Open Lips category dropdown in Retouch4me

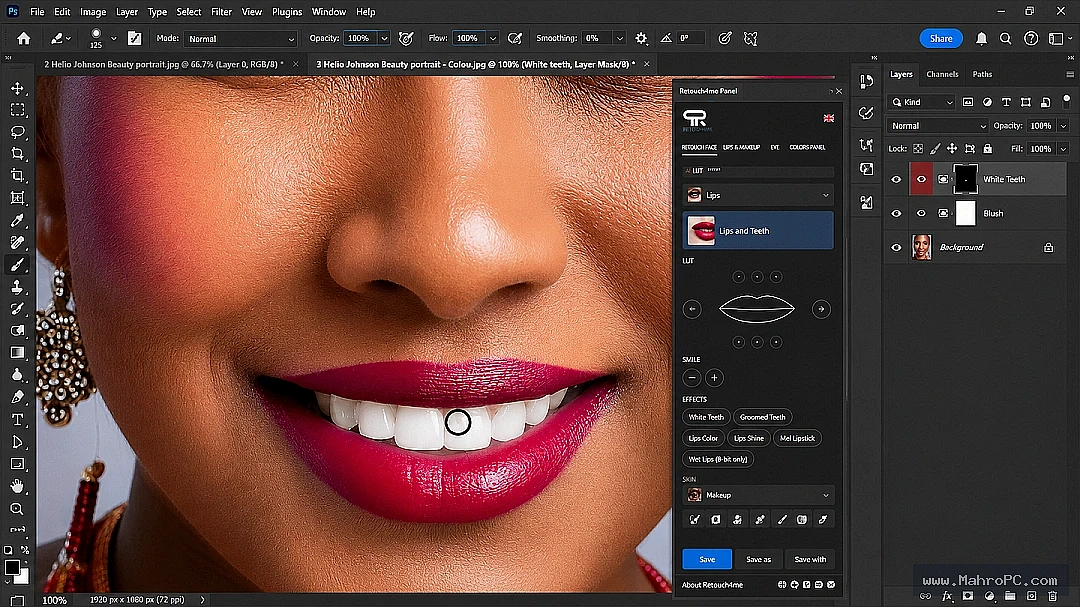pyautogui.click(x=758, y=196)
